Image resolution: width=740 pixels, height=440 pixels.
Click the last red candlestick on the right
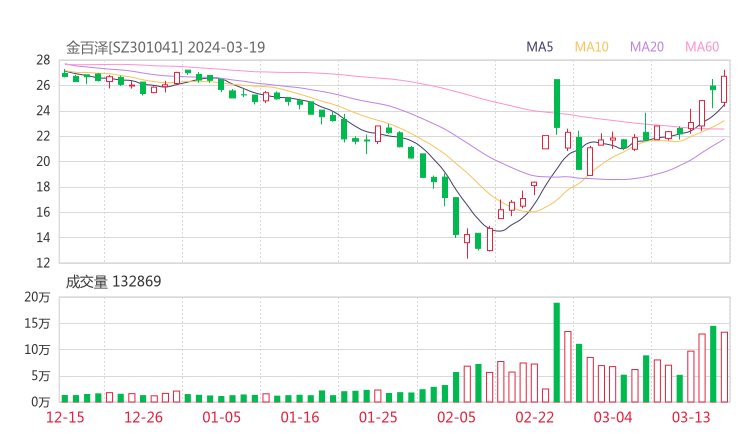(724, 89)
